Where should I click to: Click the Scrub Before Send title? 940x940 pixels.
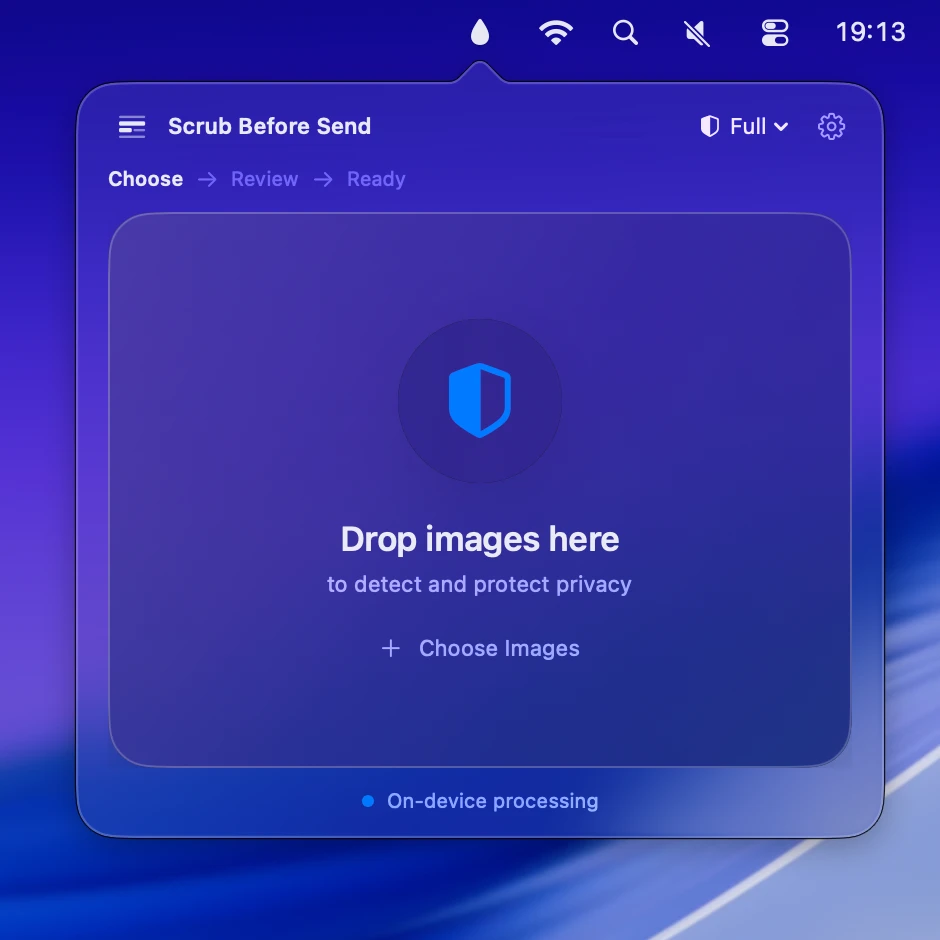pyautogui.click(x=269, y=126)
